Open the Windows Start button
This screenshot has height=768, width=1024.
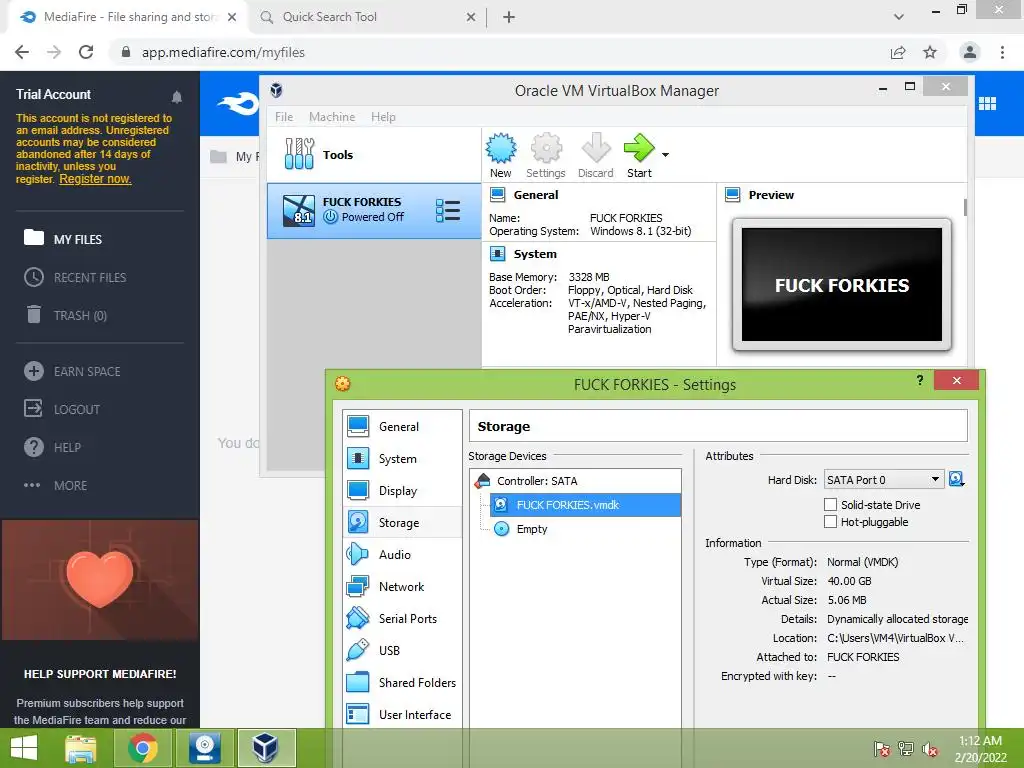(24, 748)
